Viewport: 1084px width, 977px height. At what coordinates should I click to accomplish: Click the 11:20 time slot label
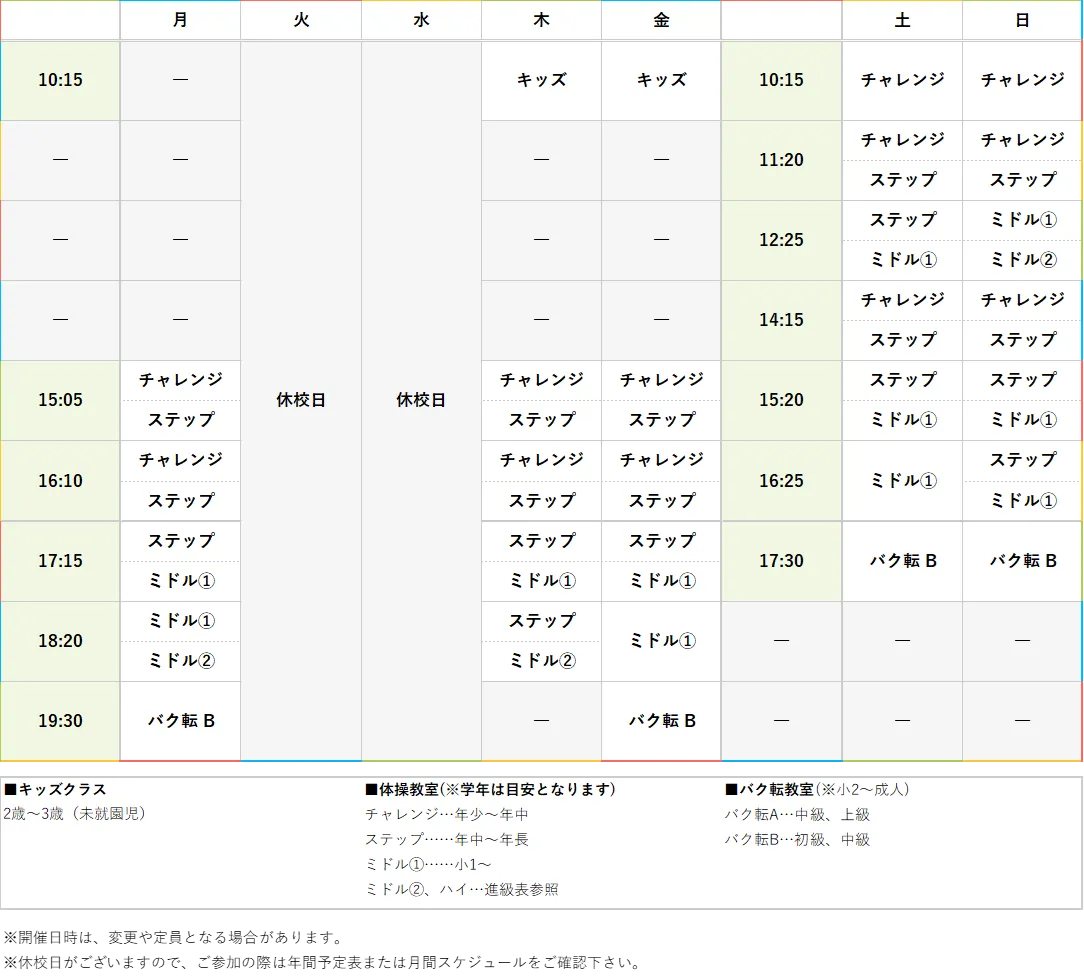(780, 160)
